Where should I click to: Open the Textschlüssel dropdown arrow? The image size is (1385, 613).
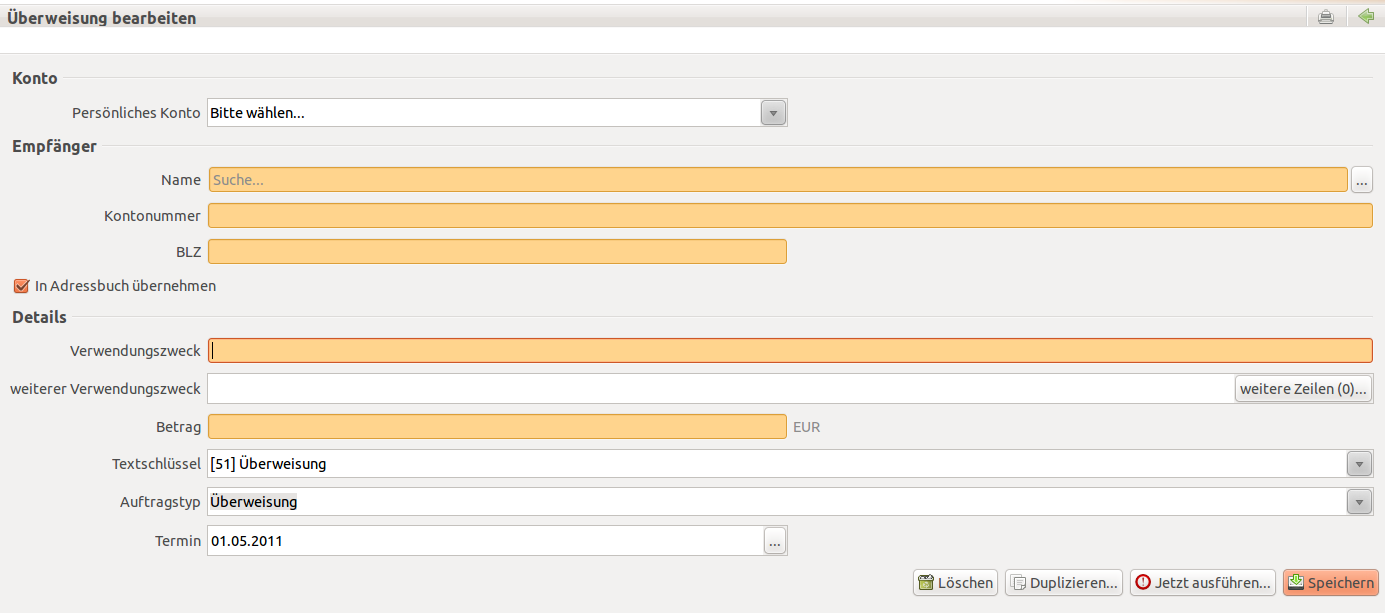1359,464
